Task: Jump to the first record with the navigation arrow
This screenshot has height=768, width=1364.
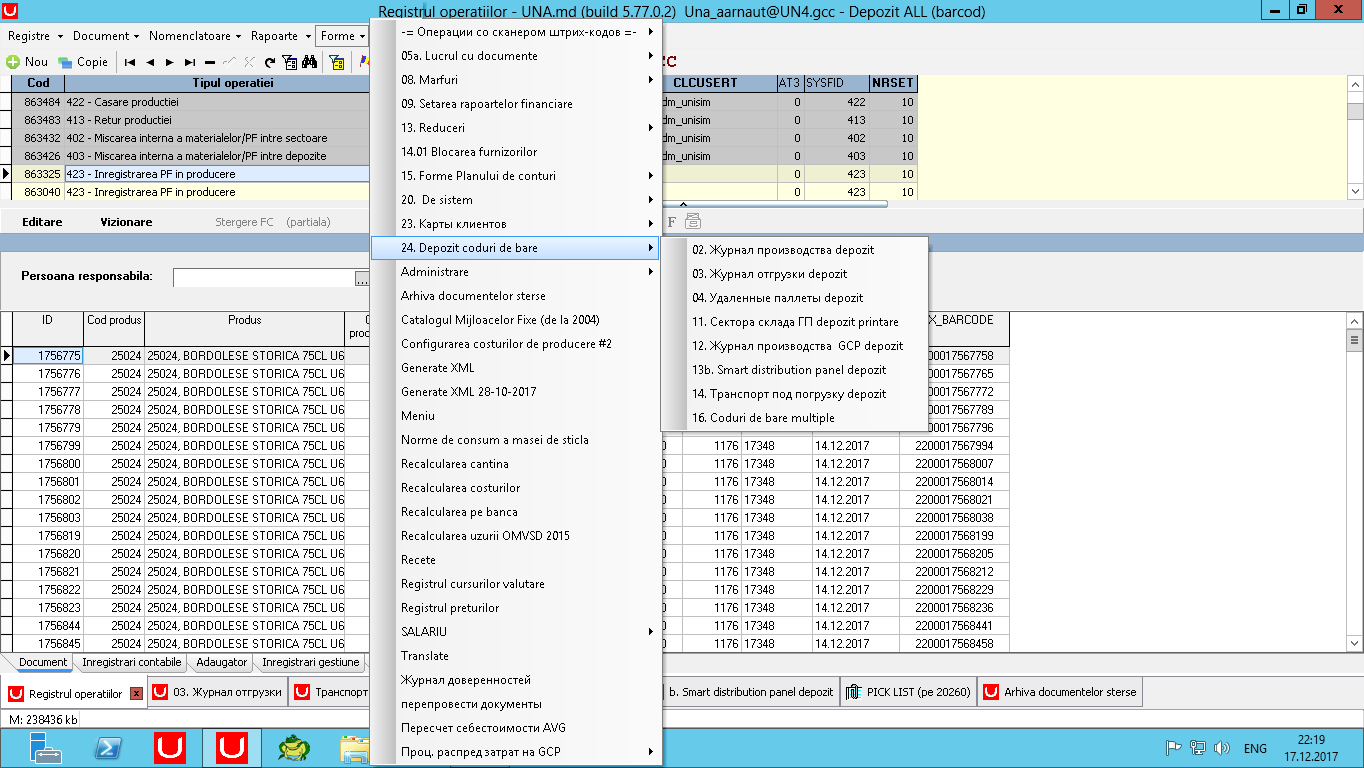Action: click(x=131, y=62)
